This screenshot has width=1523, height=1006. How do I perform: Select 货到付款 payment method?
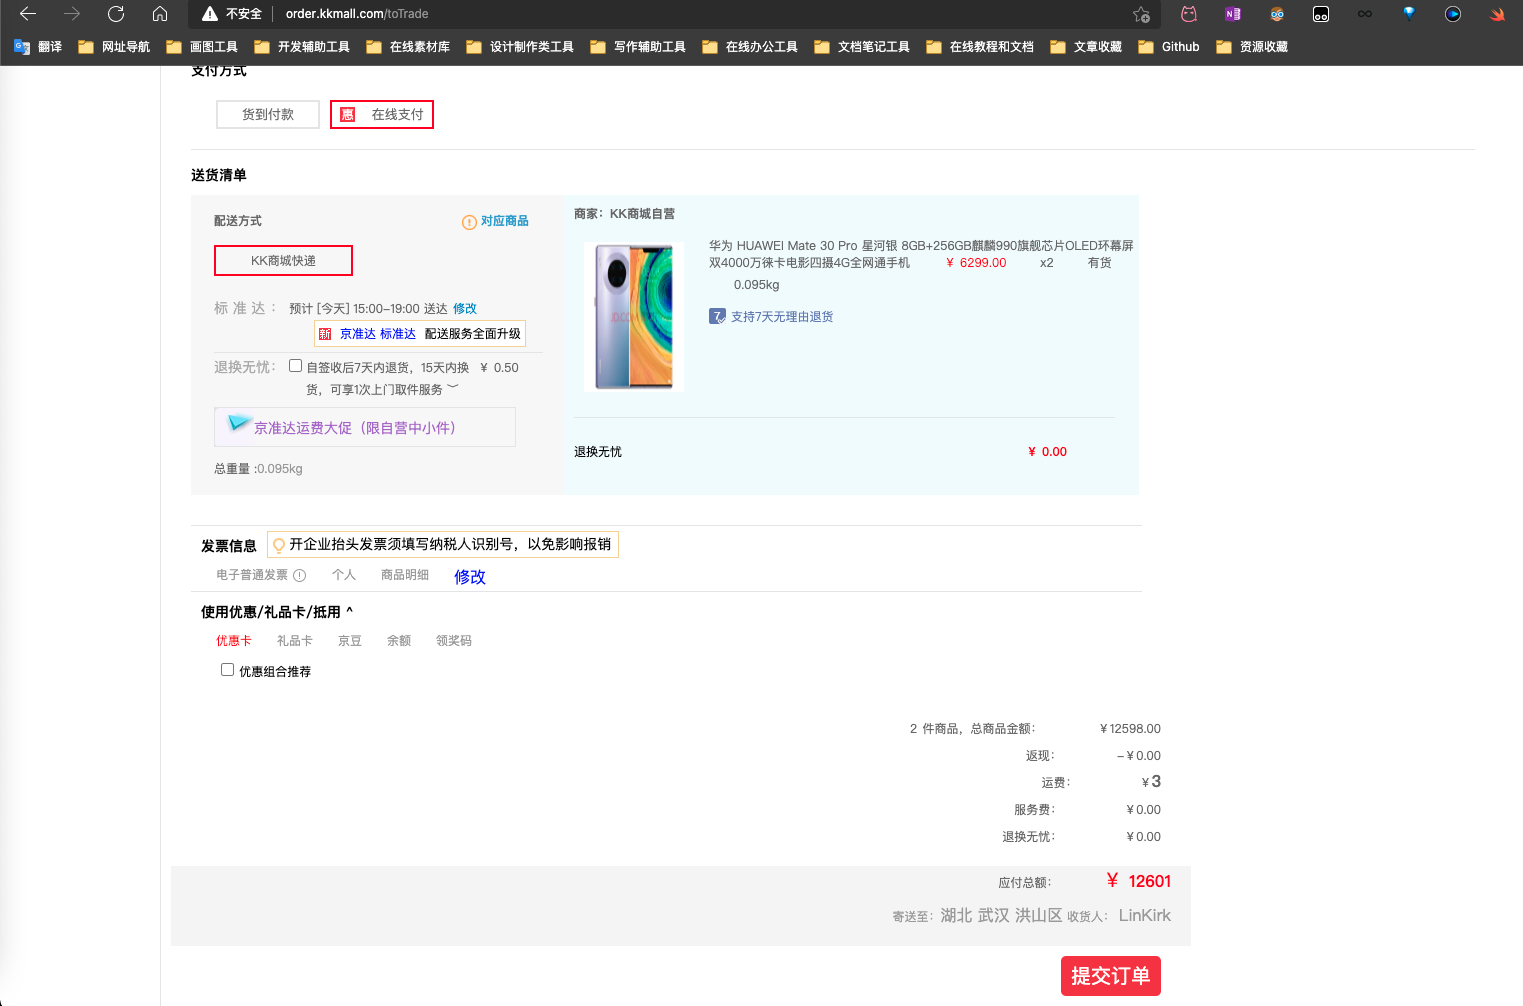pos(268,114)
